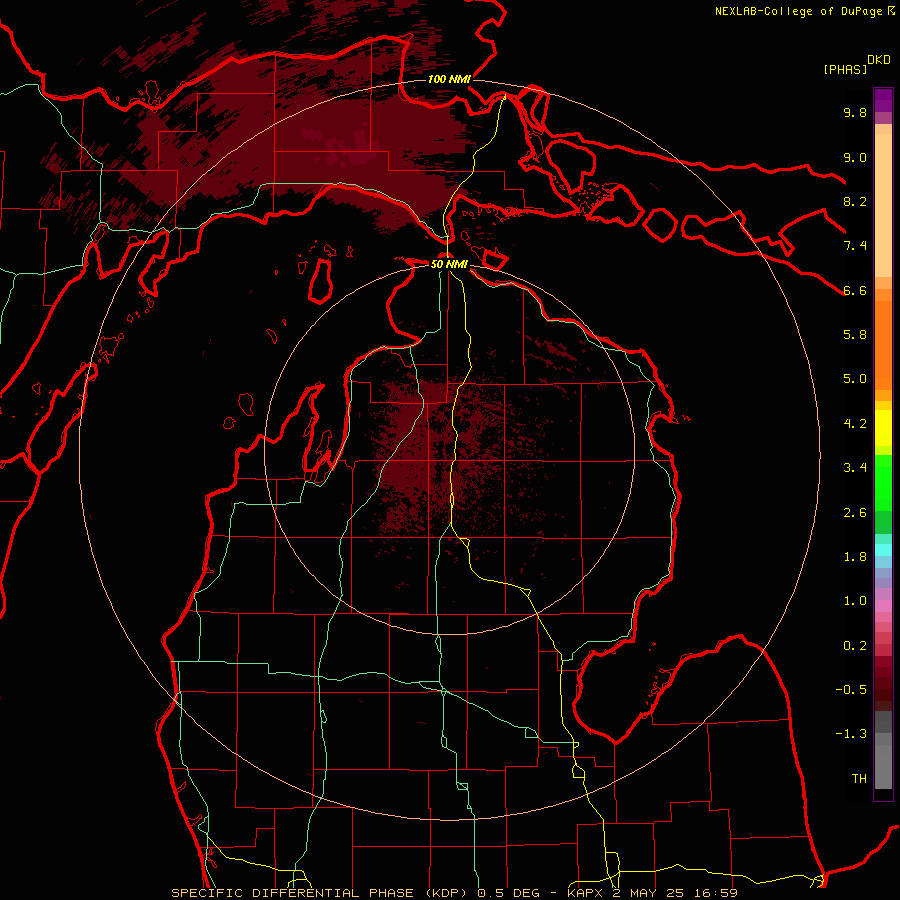Image resolution: width=900 pixels, height=900 pixels.
Task: Click the 1.8 legend value
Action: click(855, 557)
